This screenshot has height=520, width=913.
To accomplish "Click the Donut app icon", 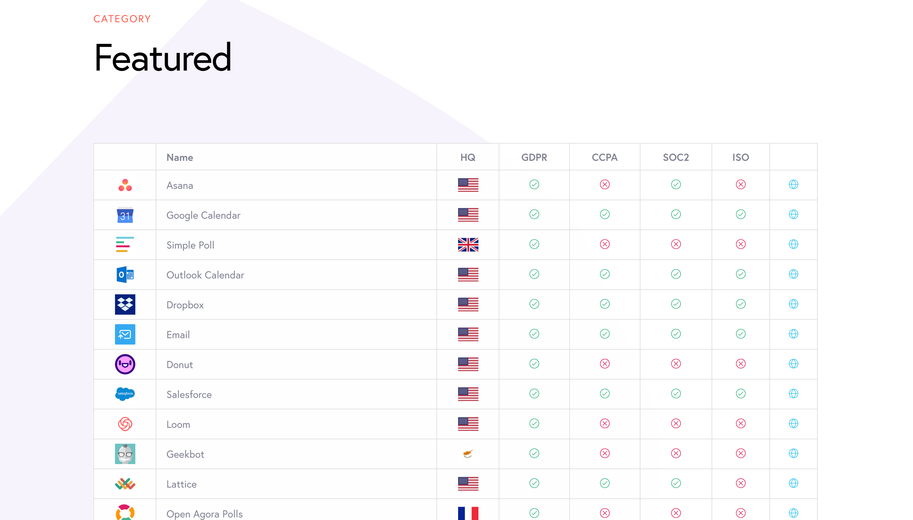I will (125, 364).
